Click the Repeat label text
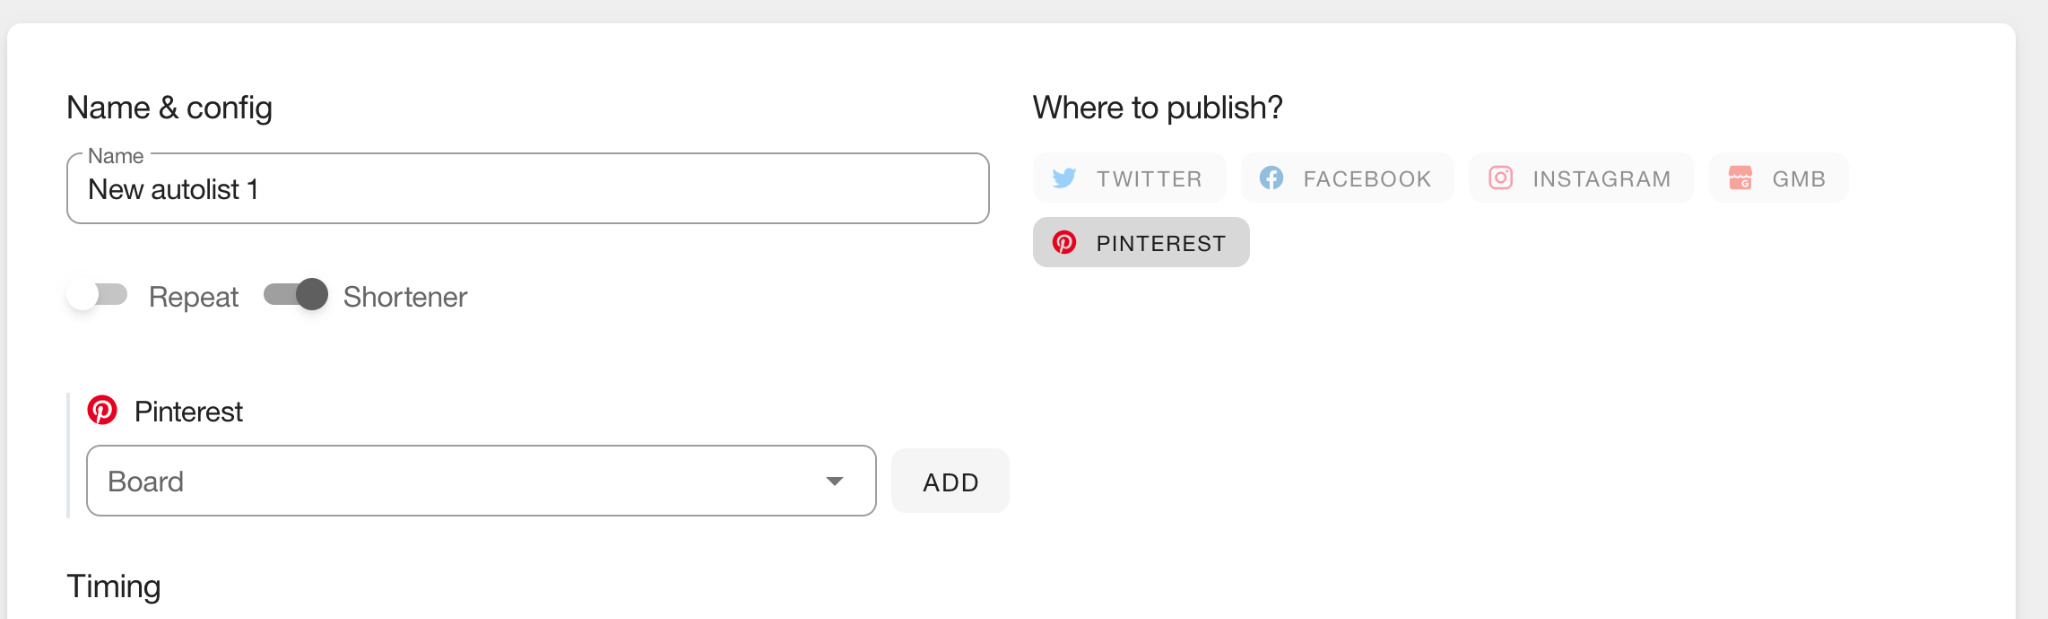Screen dimensions: 2048x619 (193, 297)
